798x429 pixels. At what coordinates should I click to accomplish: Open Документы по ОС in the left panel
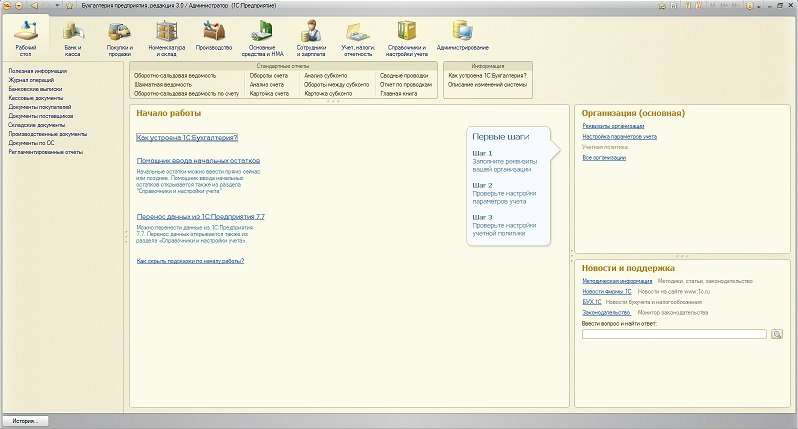click(31, 143)
